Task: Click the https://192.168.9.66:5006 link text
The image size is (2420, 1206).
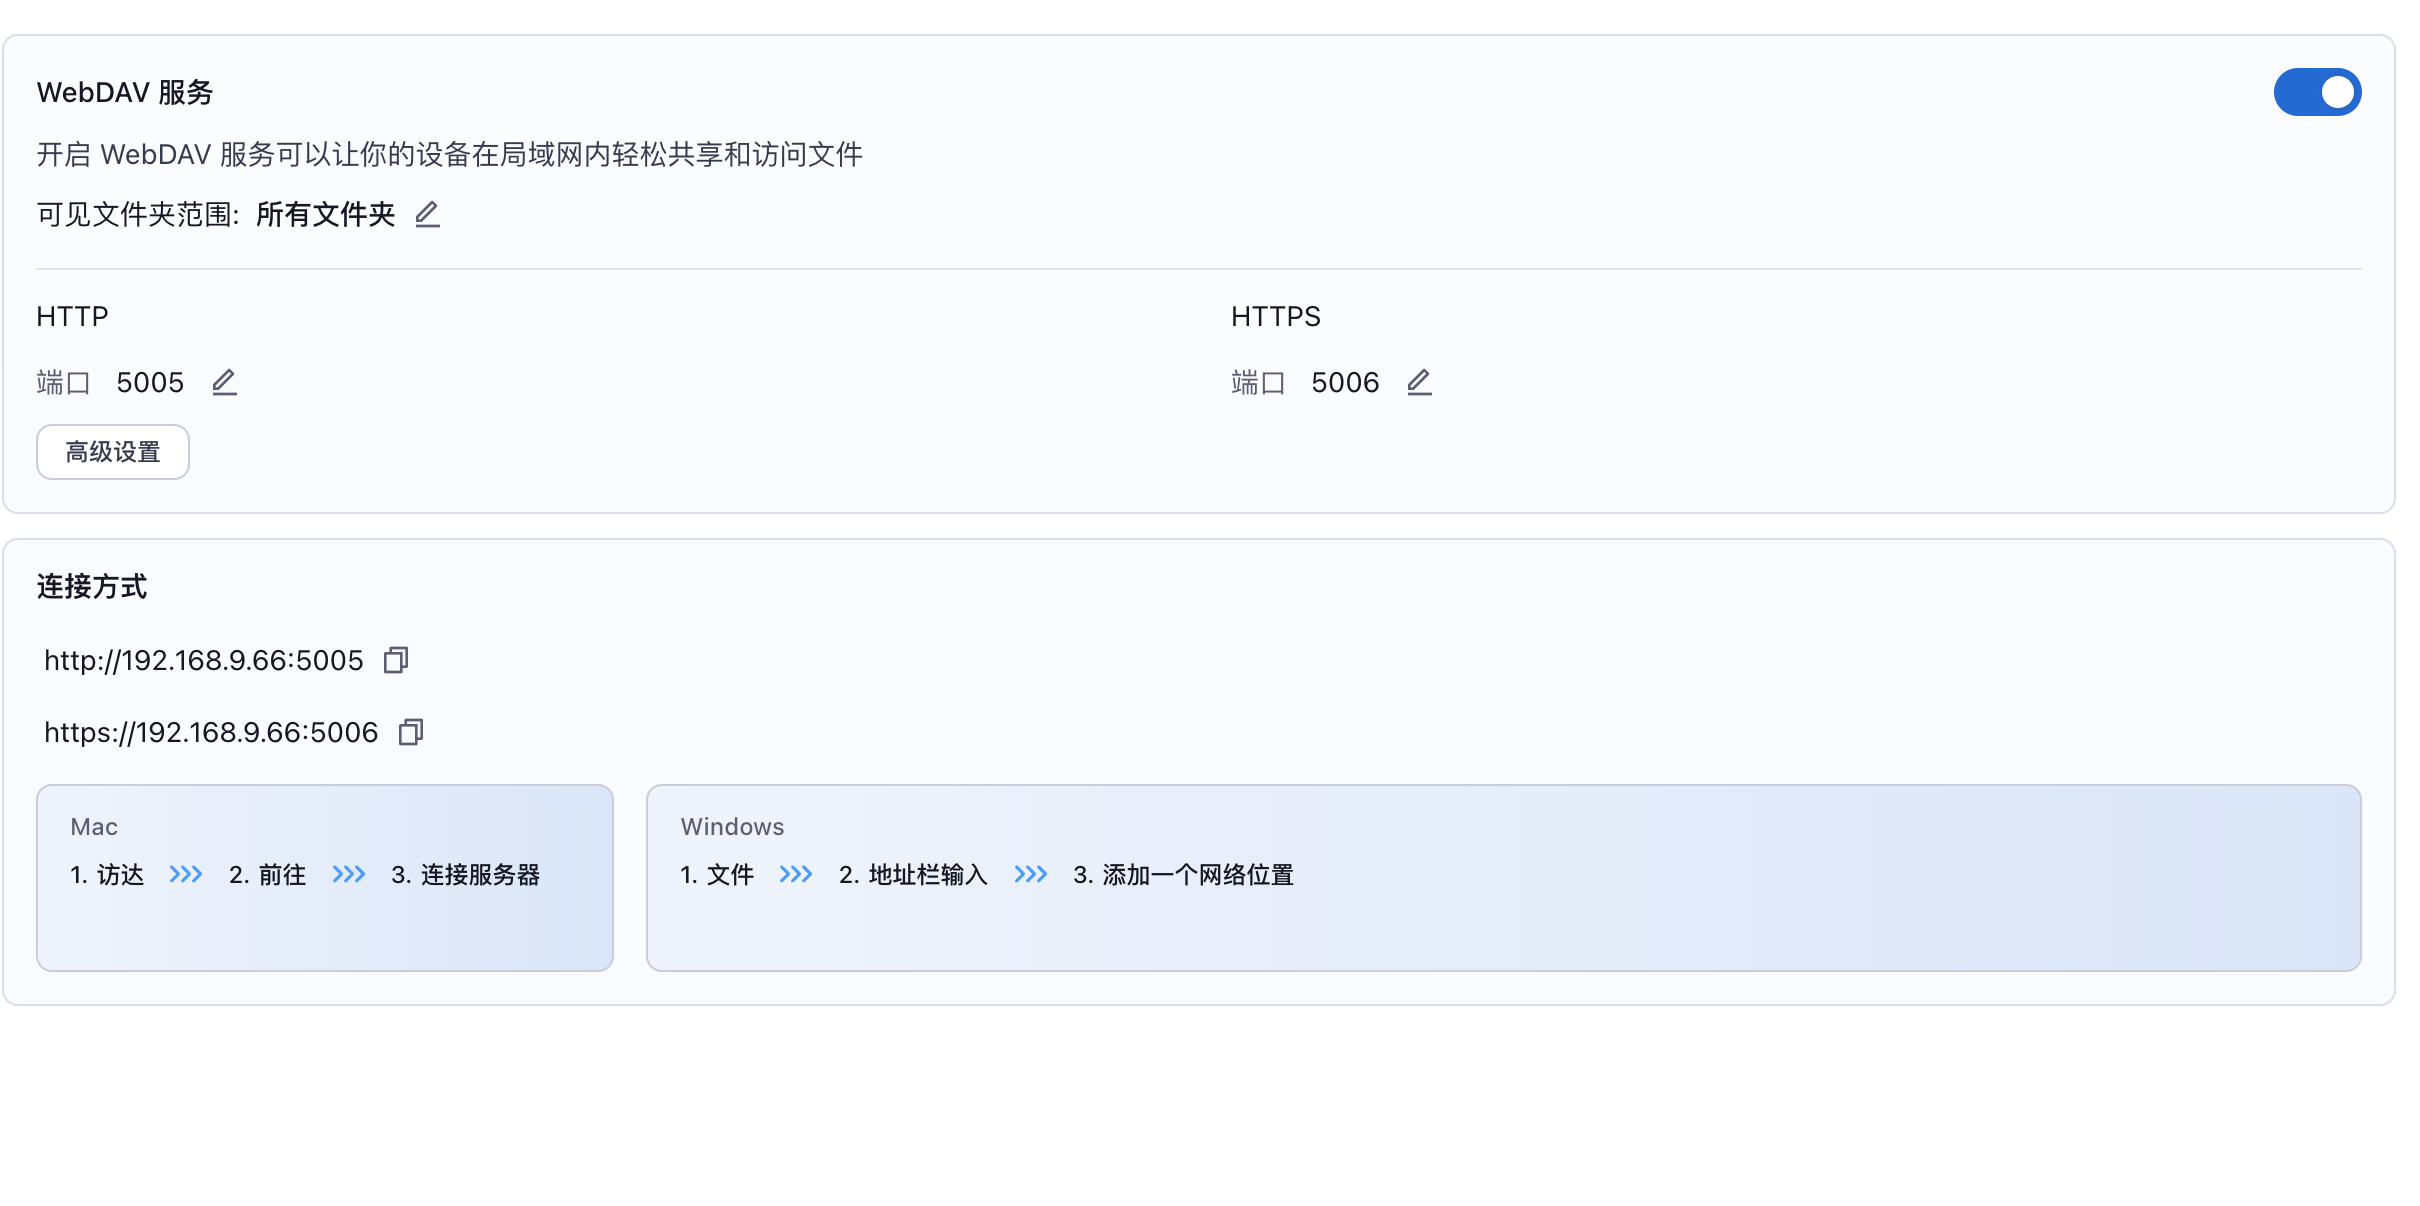Action: [x=211, y=732]
